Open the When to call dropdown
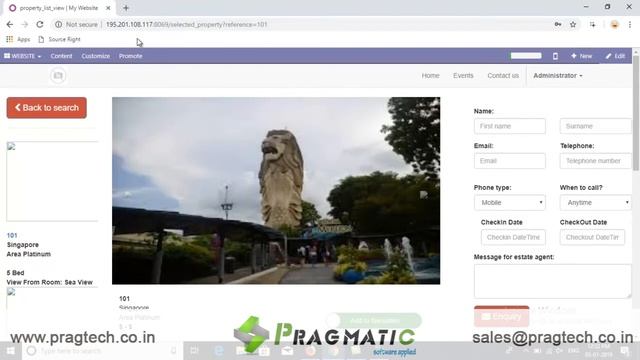This screenshot has height=360, width=640. click(x=596, y=202)
